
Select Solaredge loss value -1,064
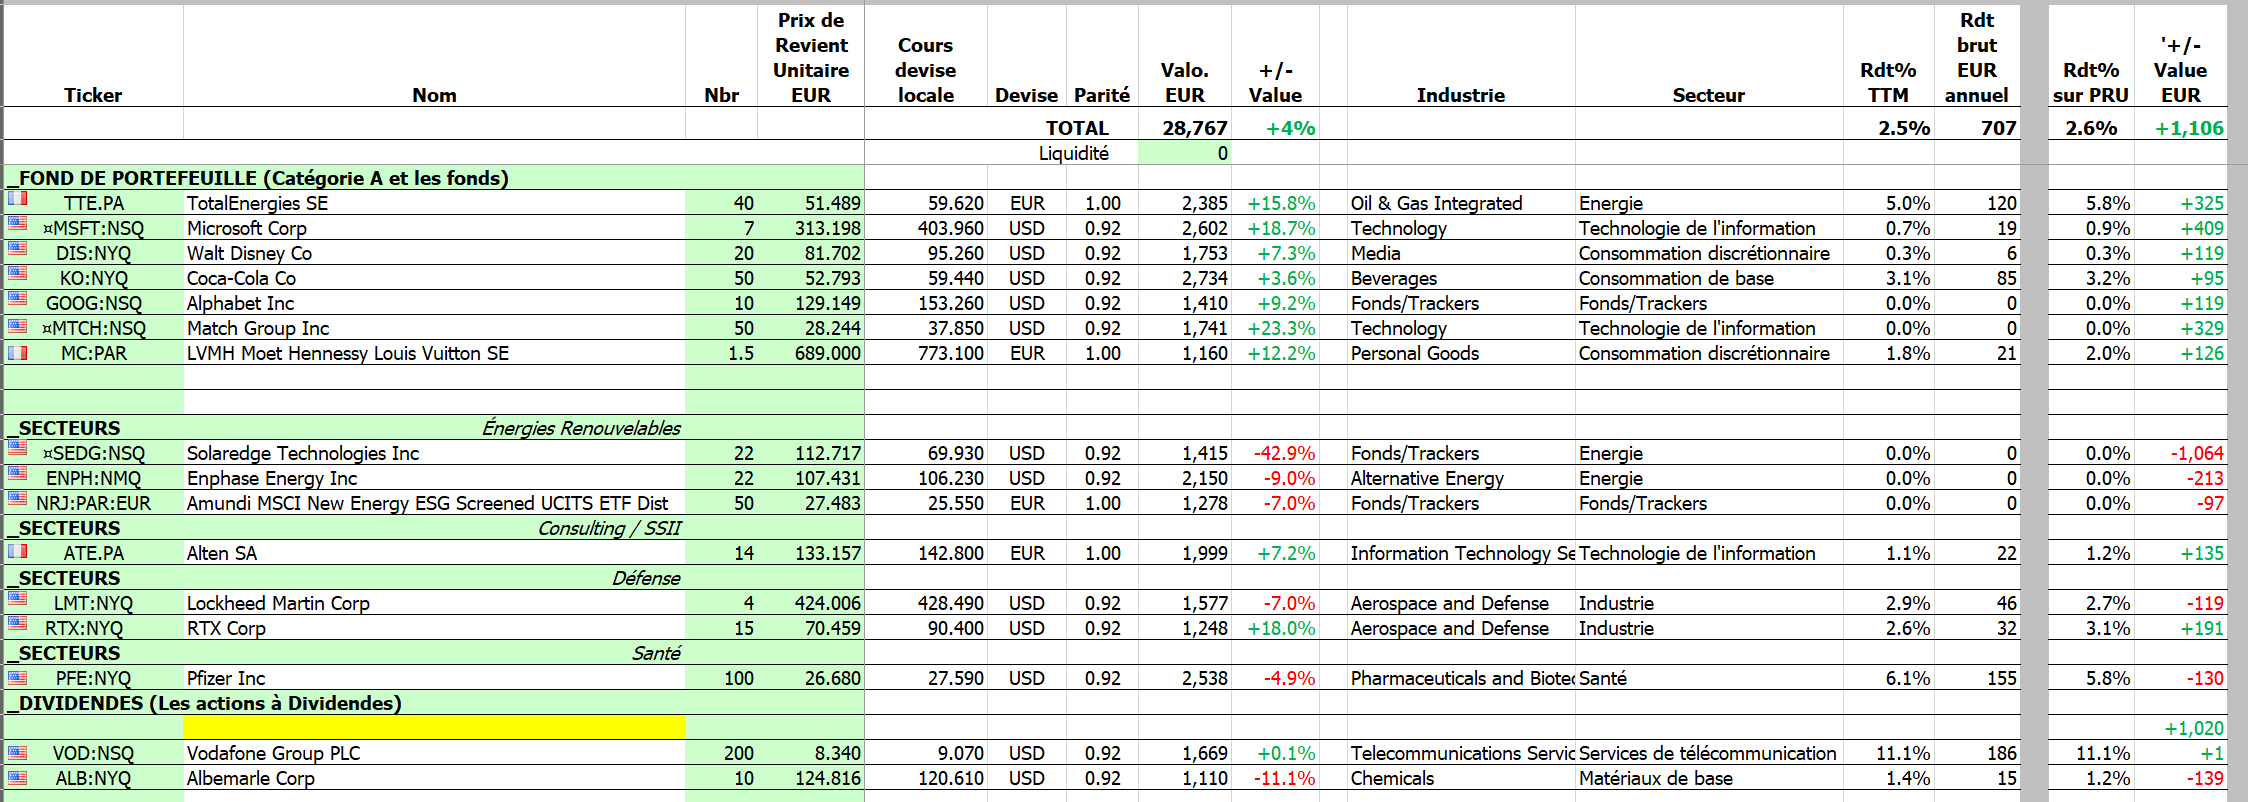coord(2196,453)
